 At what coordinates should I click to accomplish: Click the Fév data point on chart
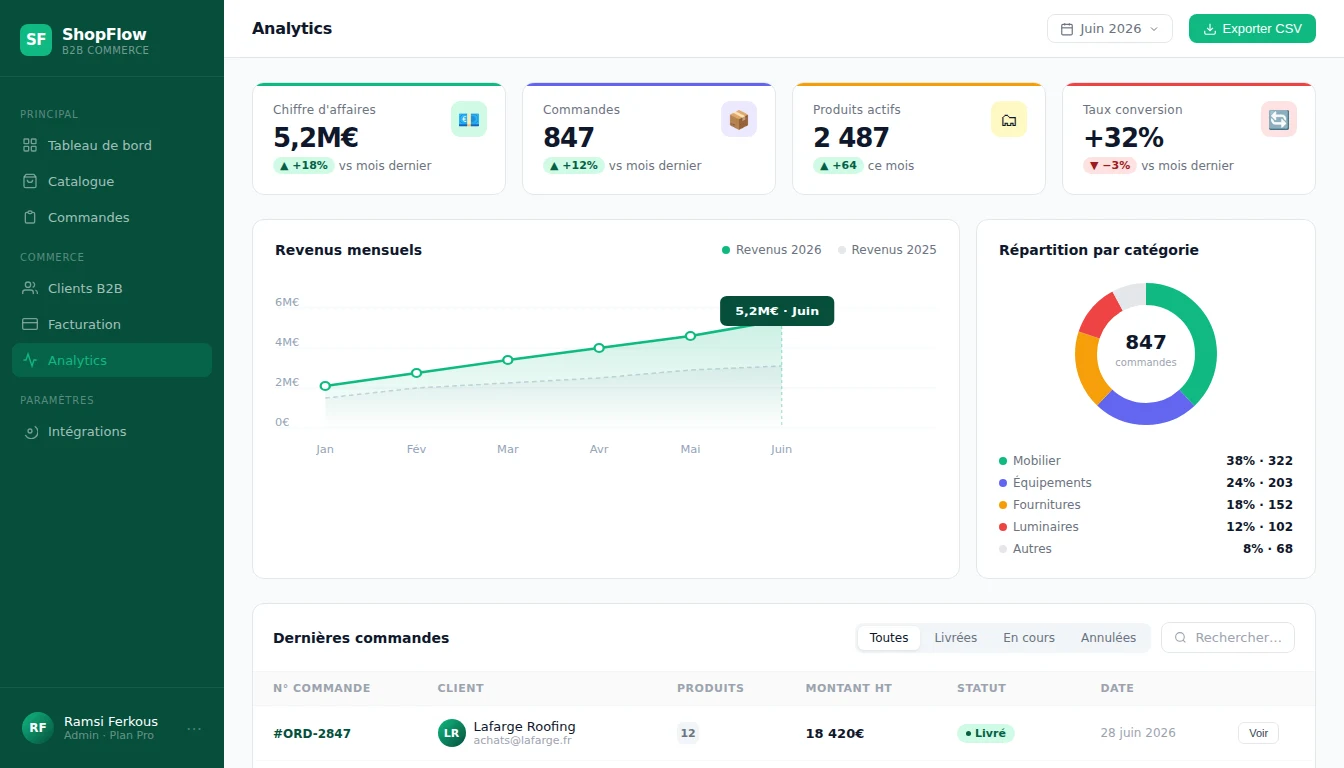(x=416, y=373)
